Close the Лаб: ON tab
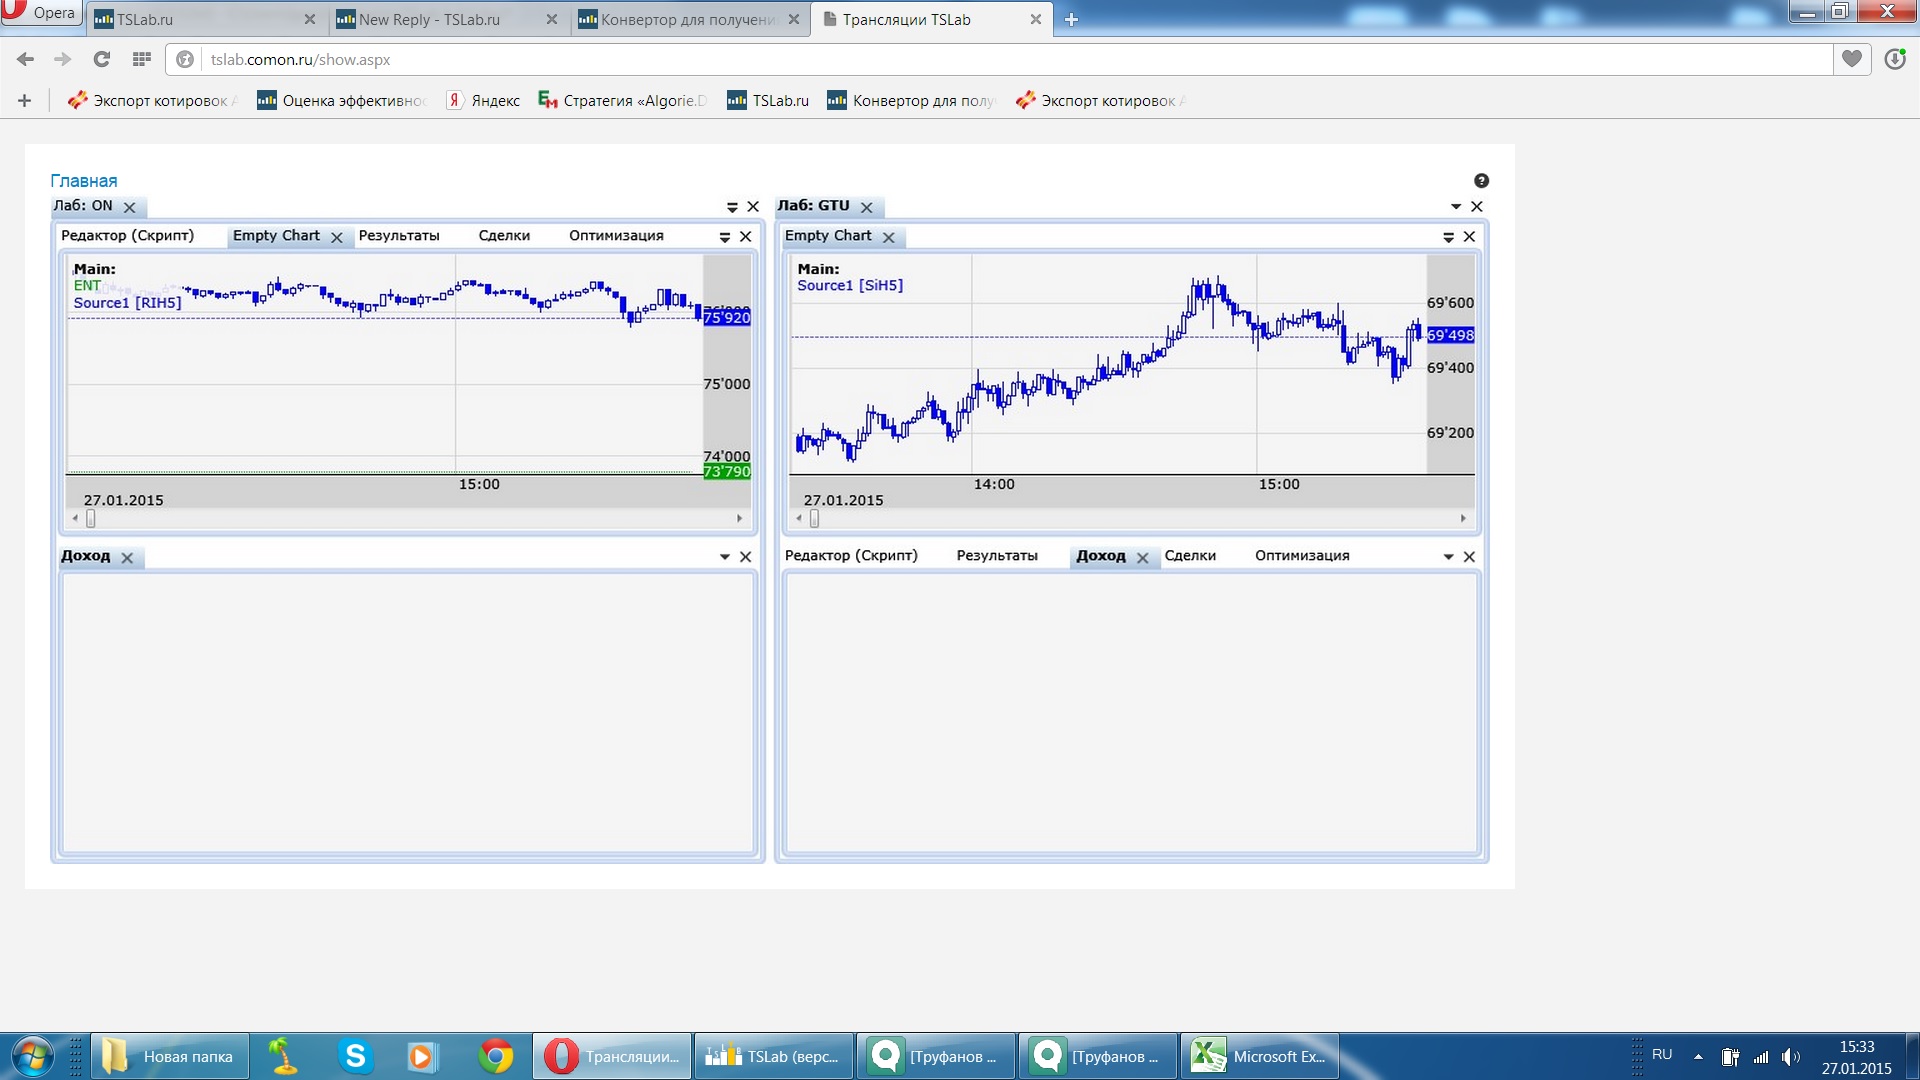Image resolution: width=1920 pixels, height=1080 pixels. (129, 208)
